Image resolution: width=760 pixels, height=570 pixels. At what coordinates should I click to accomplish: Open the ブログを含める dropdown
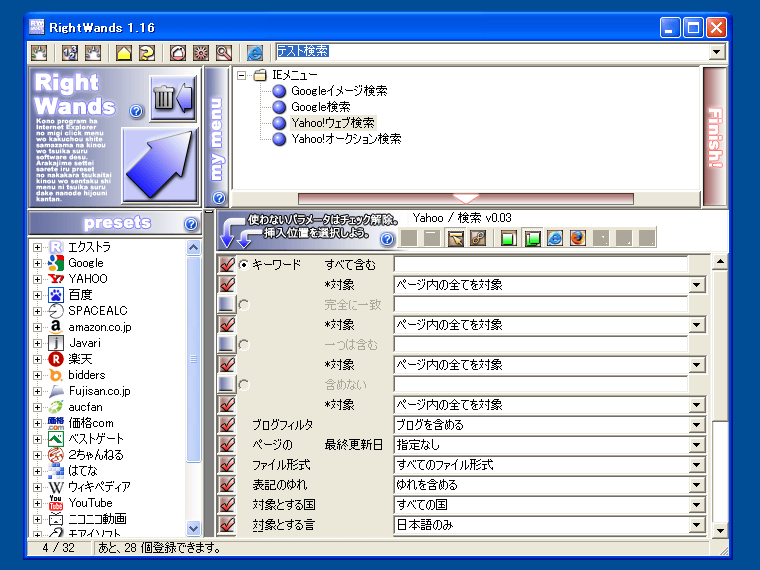(697, 425)
